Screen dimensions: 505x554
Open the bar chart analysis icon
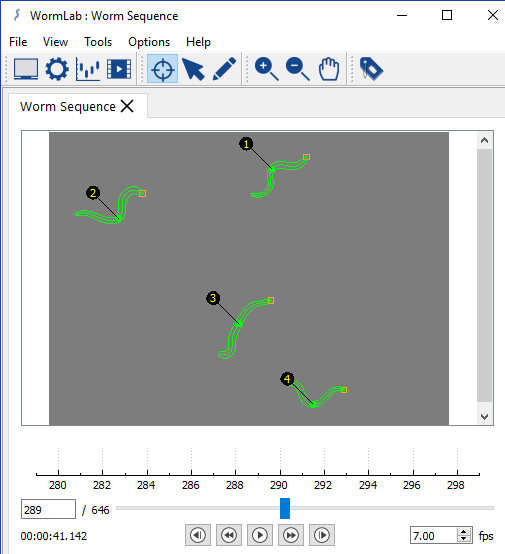click(88, 69)
